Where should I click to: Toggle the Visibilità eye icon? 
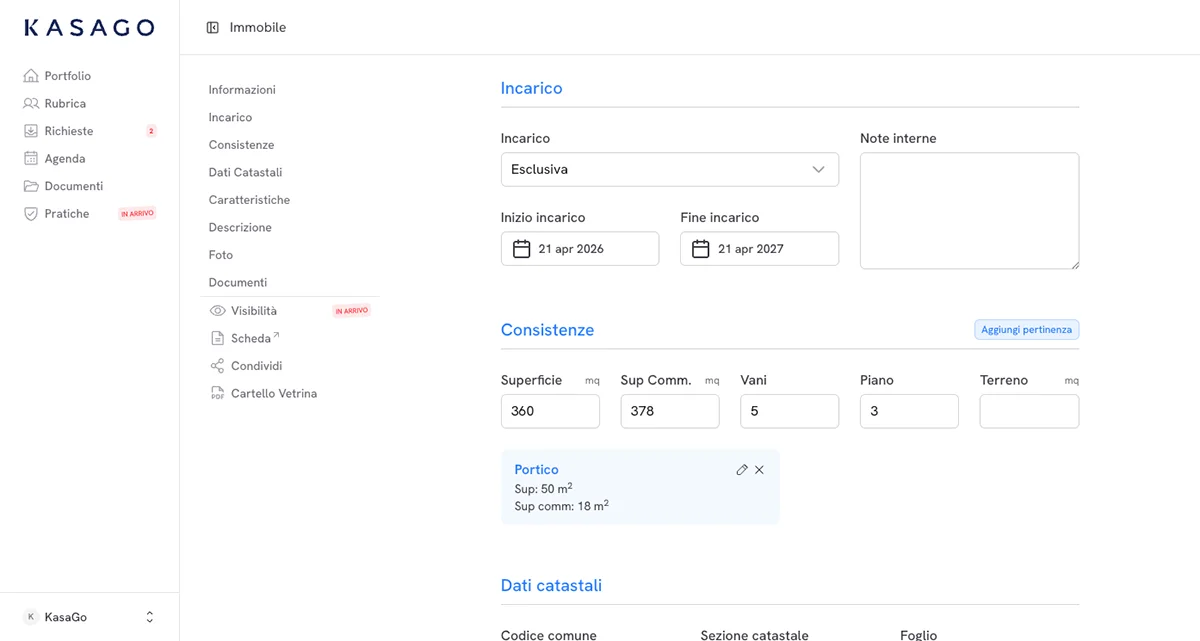[217, 311]
